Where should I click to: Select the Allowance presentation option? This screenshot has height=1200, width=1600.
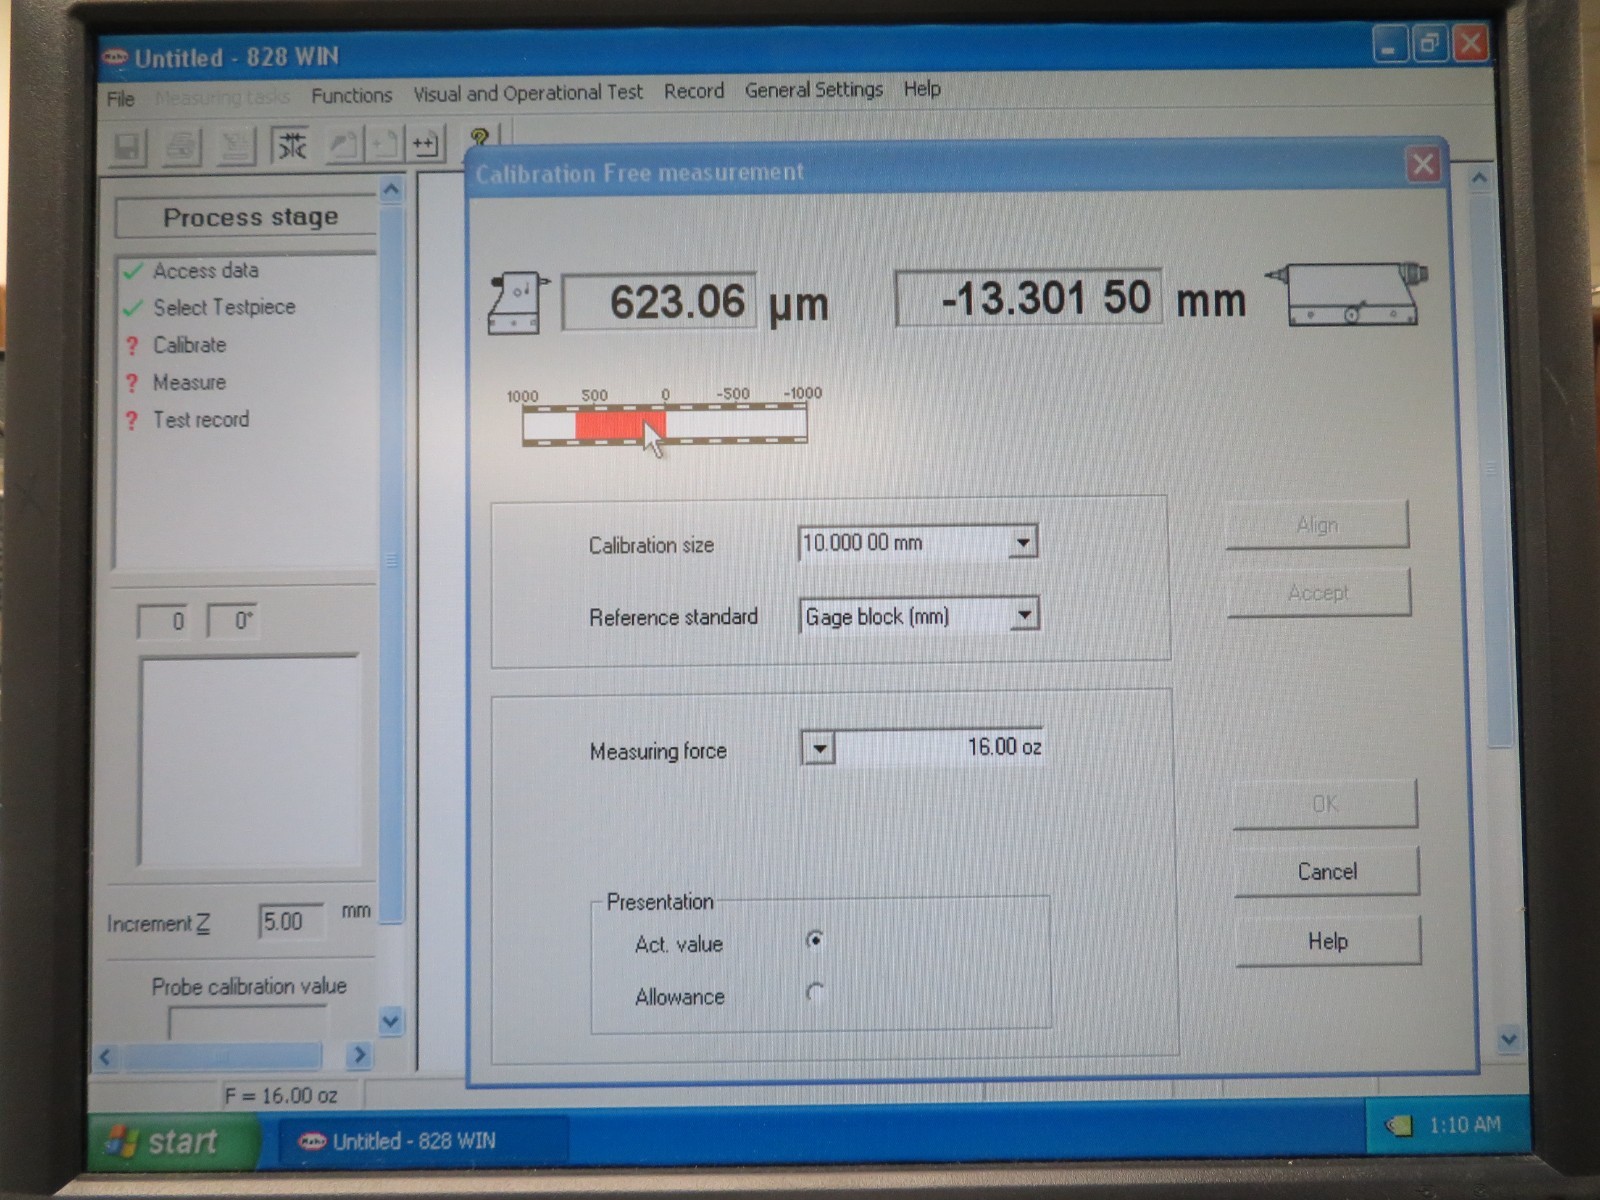coord(815,992)
